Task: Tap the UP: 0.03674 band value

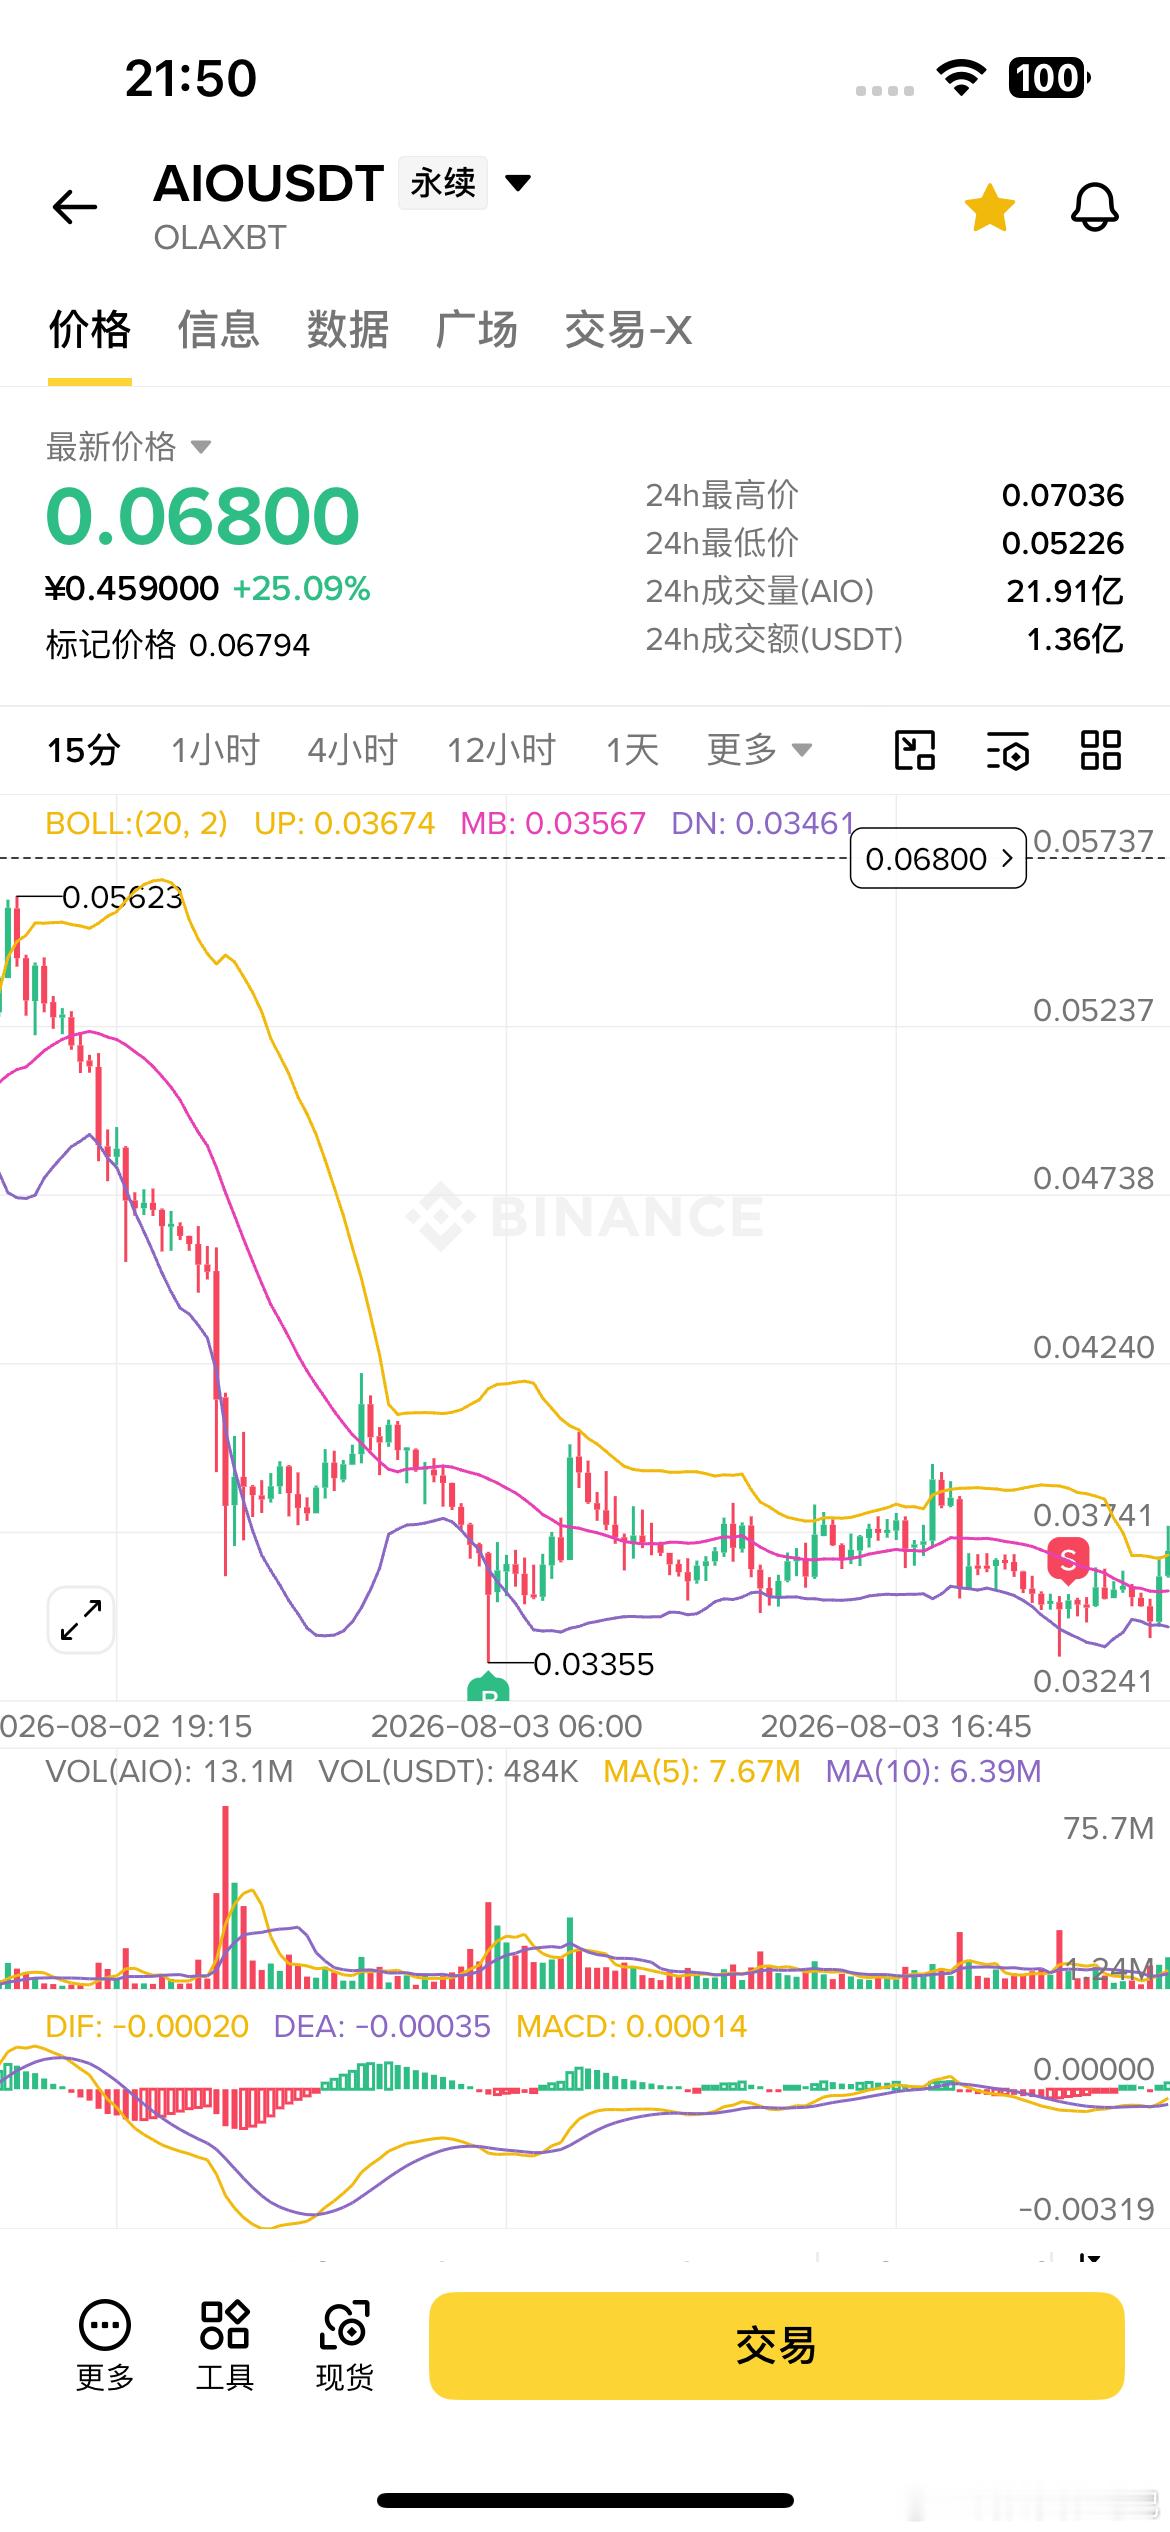Action: click(x=344, y=823)
